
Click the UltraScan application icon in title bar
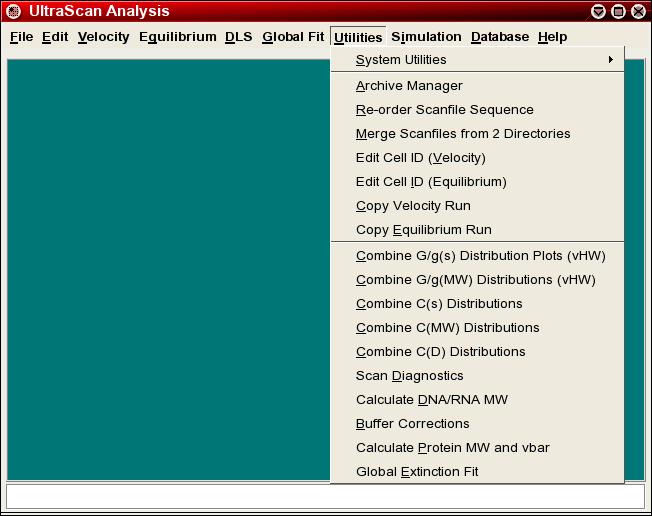[14, 12]
